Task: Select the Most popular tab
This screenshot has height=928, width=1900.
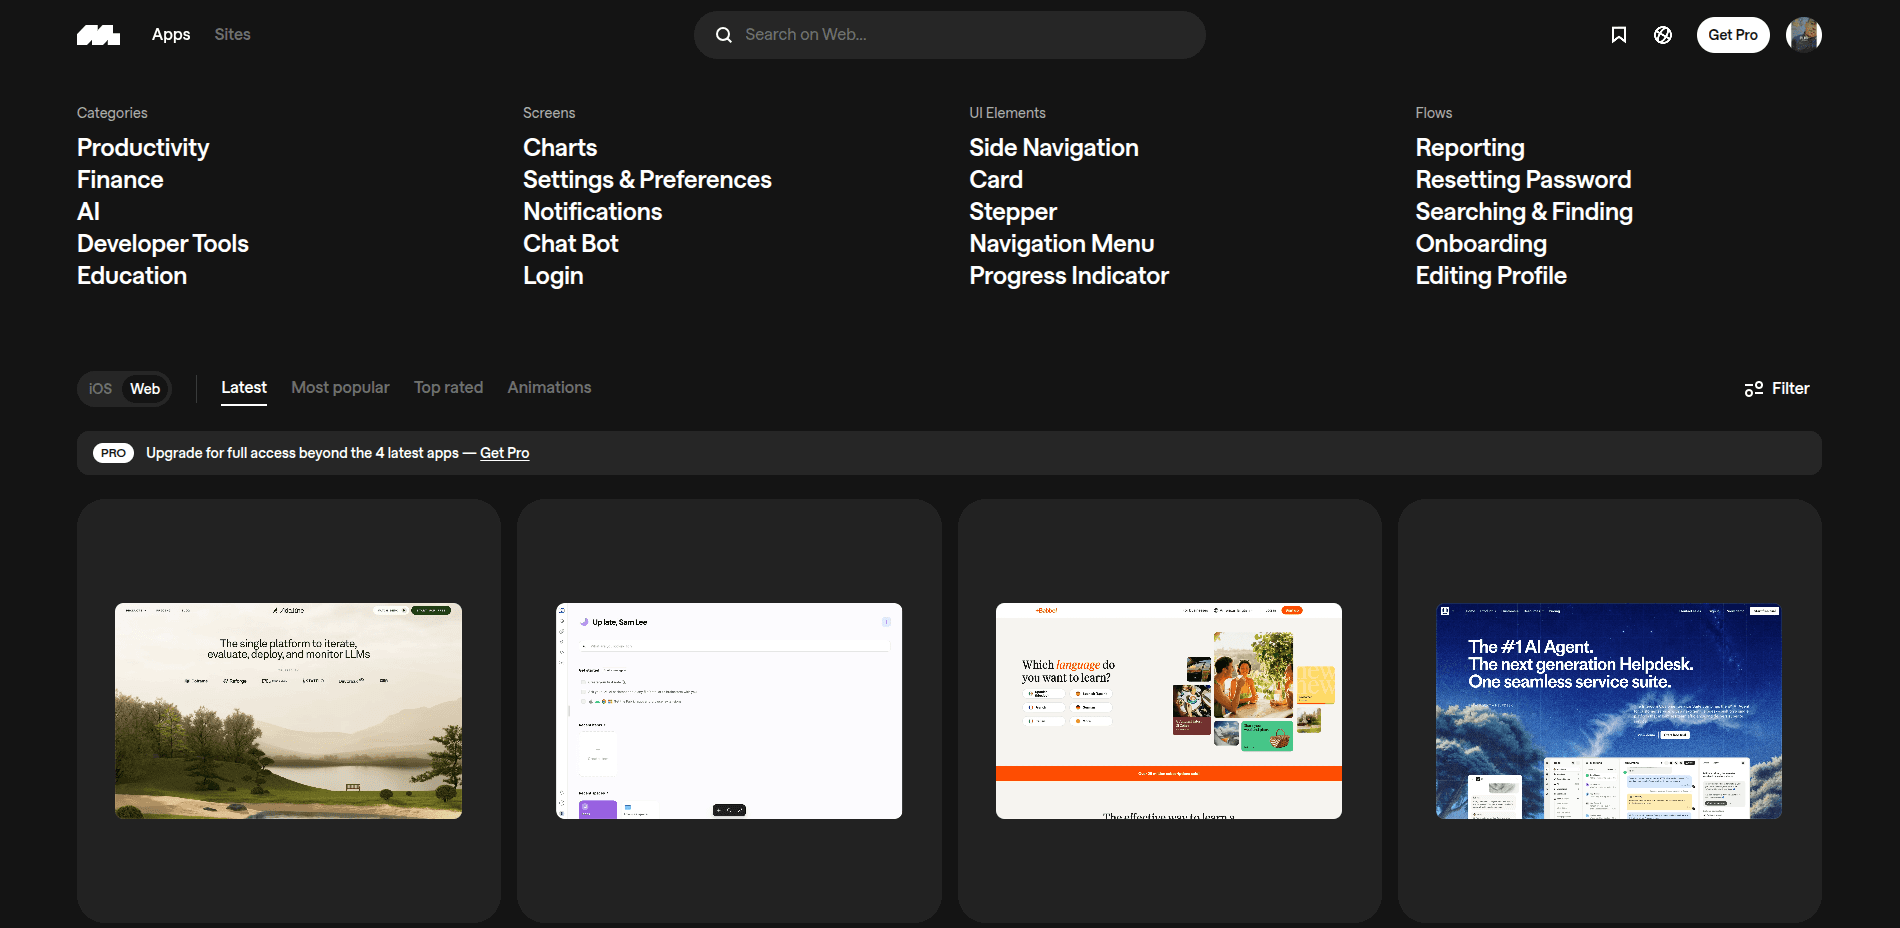Action: coord(340,387)
